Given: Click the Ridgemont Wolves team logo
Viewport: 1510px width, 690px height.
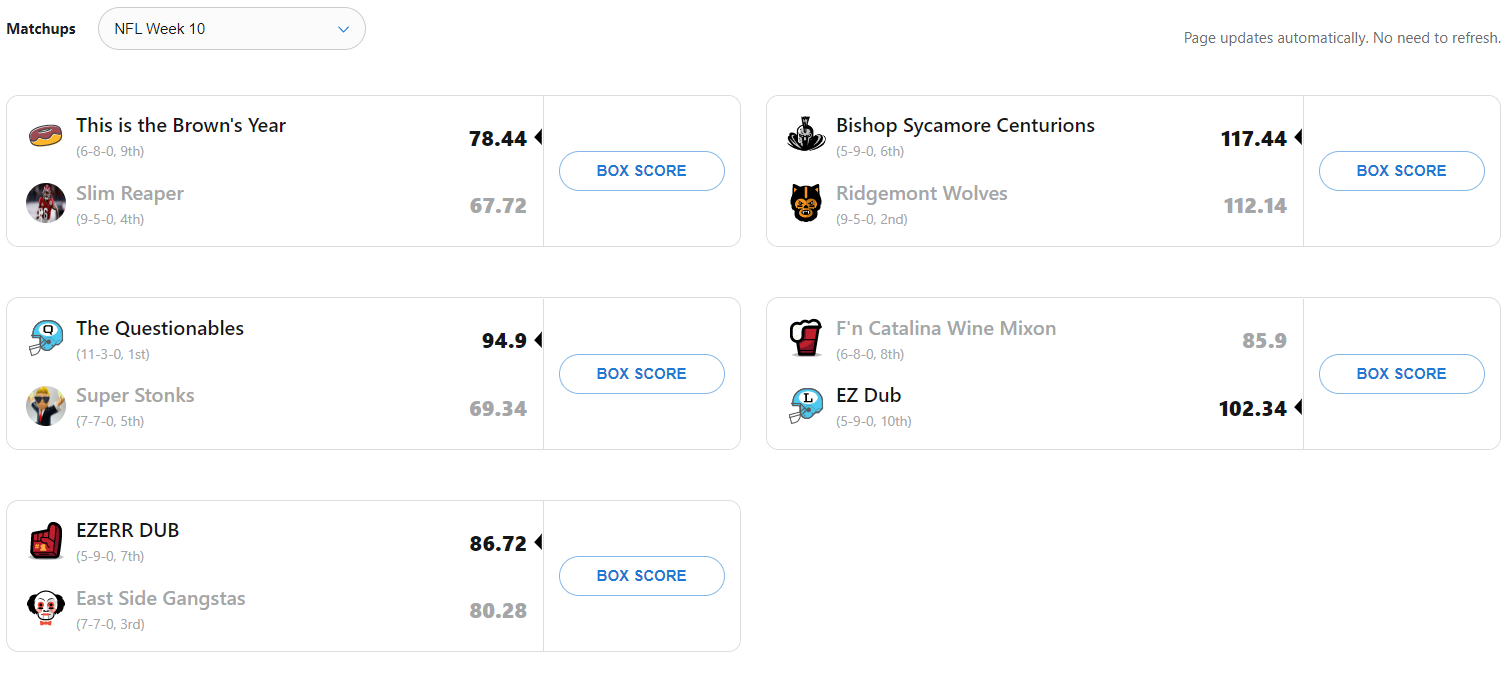Looking at the screenshot, I should [806, 203].
